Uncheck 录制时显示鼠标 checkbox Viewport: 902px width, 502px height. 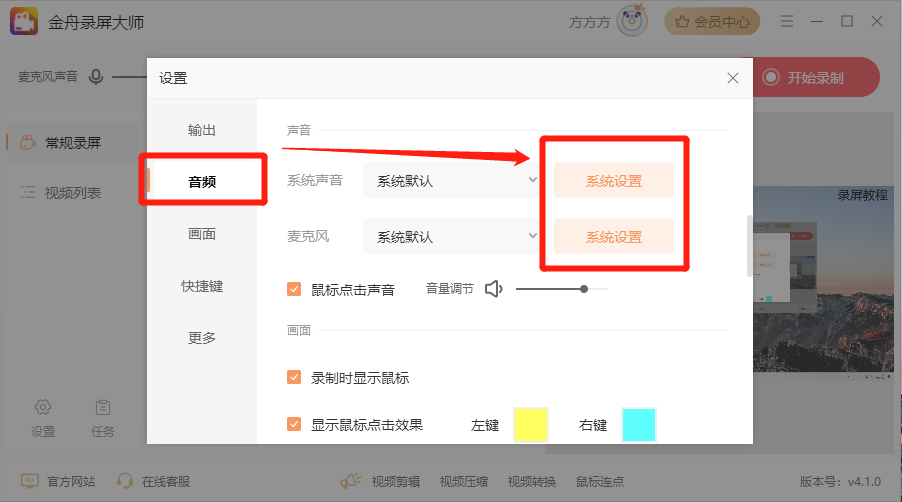[x=294, y=378]
